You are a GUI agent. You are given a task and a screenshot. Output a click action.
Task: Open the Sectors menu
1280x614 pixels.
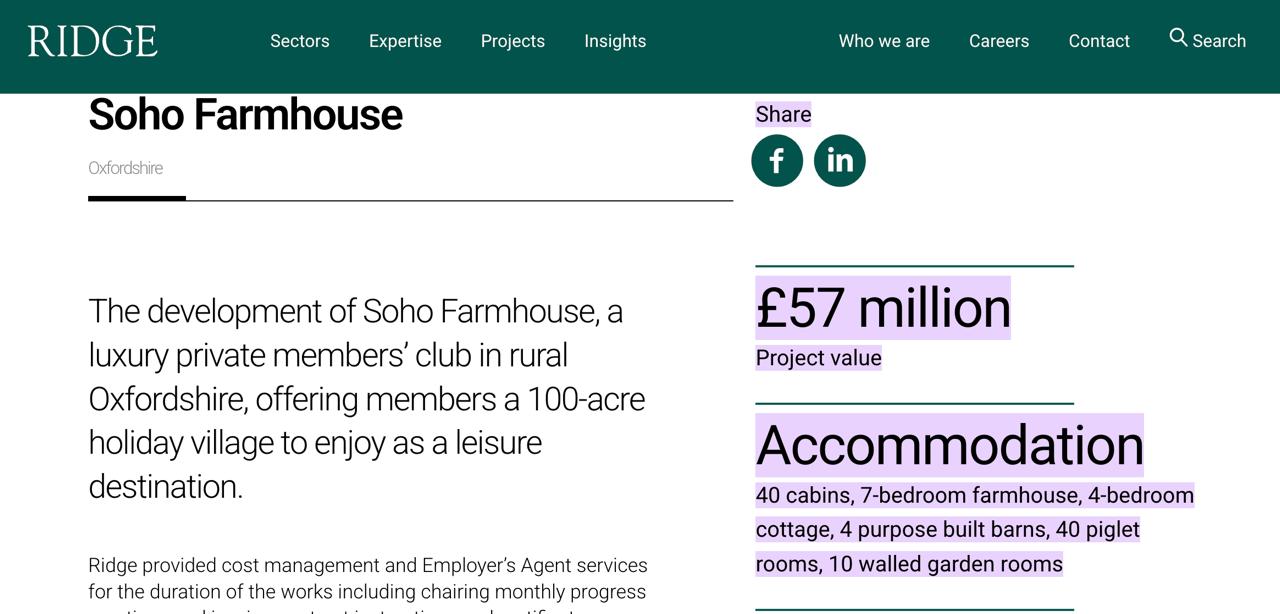click(300, 41)
